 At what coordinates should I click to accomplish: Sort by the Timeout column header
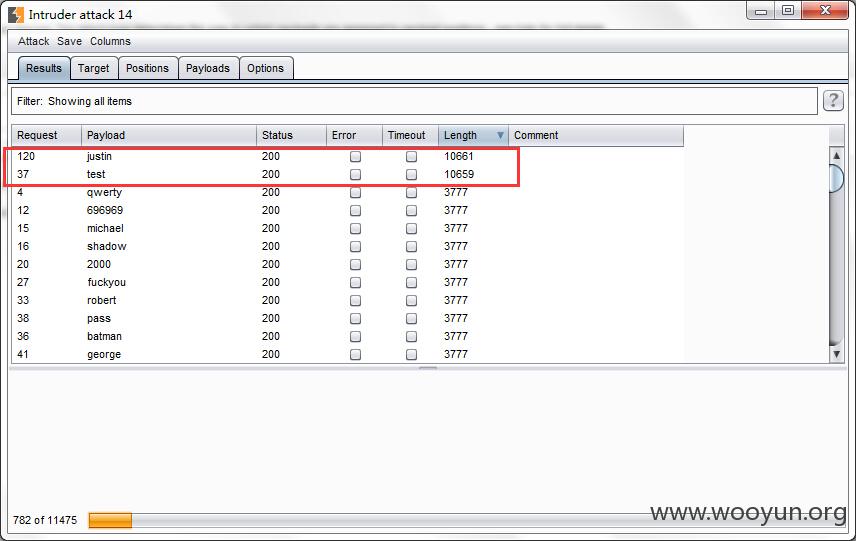coord(410,135)
